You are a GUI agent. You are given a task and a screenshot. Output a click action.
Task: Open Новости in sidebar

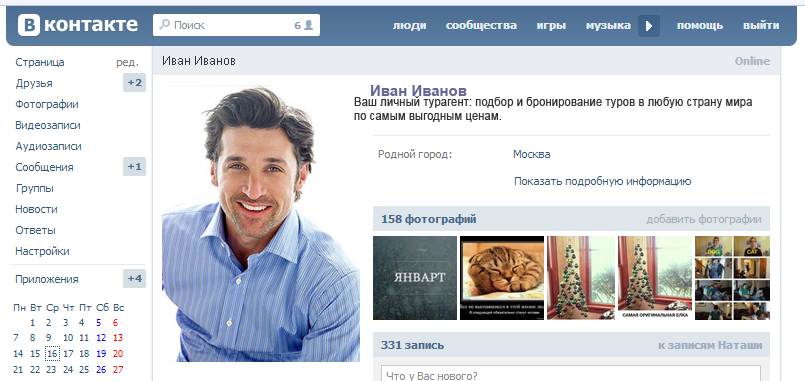tap(36, 209)
